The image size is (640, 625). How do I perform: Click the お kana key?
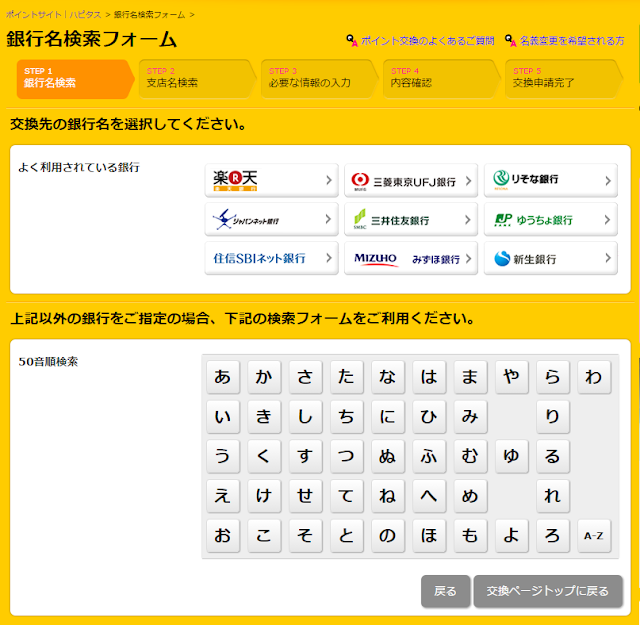[223, 536]
